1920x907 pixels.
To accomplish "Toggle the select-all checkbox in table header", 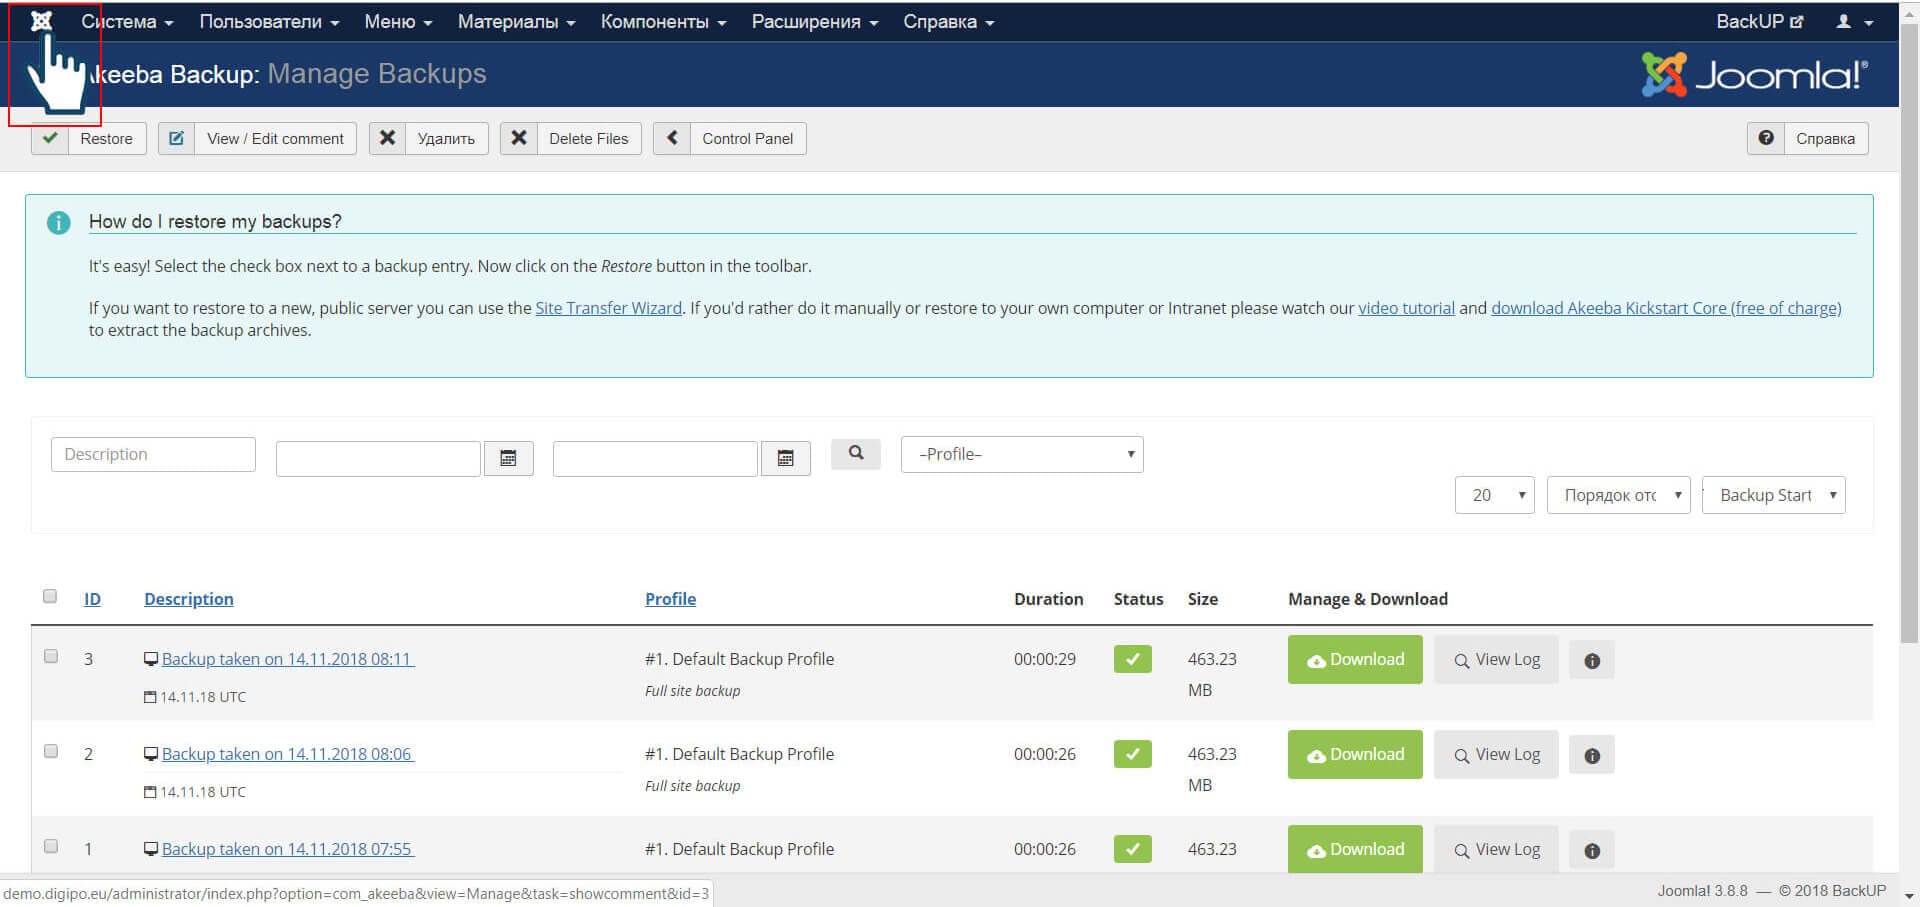I will [50, 596].
